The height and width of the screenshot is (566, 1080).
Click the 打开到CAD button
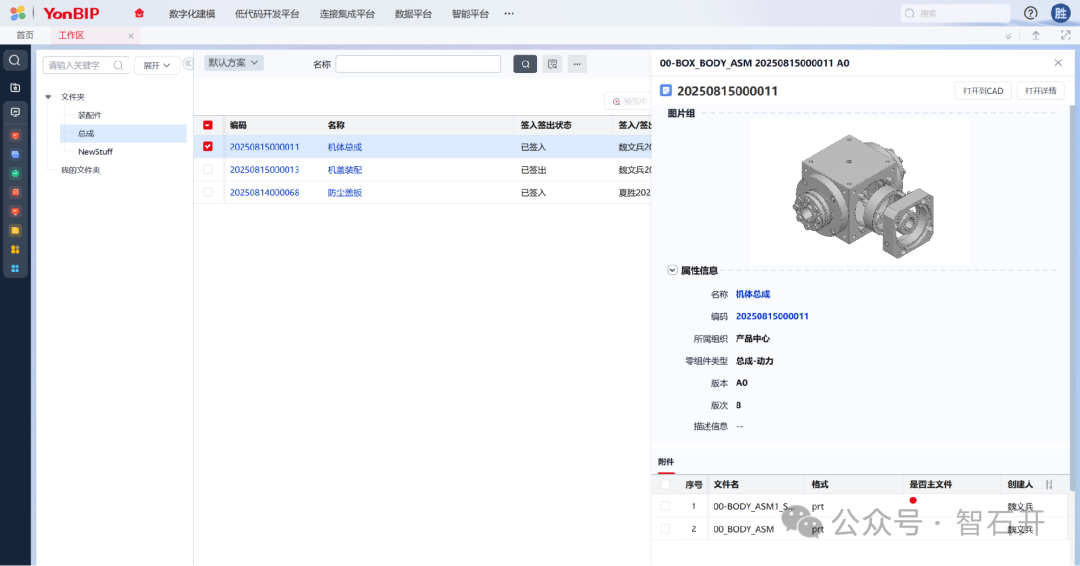[982, 91]
